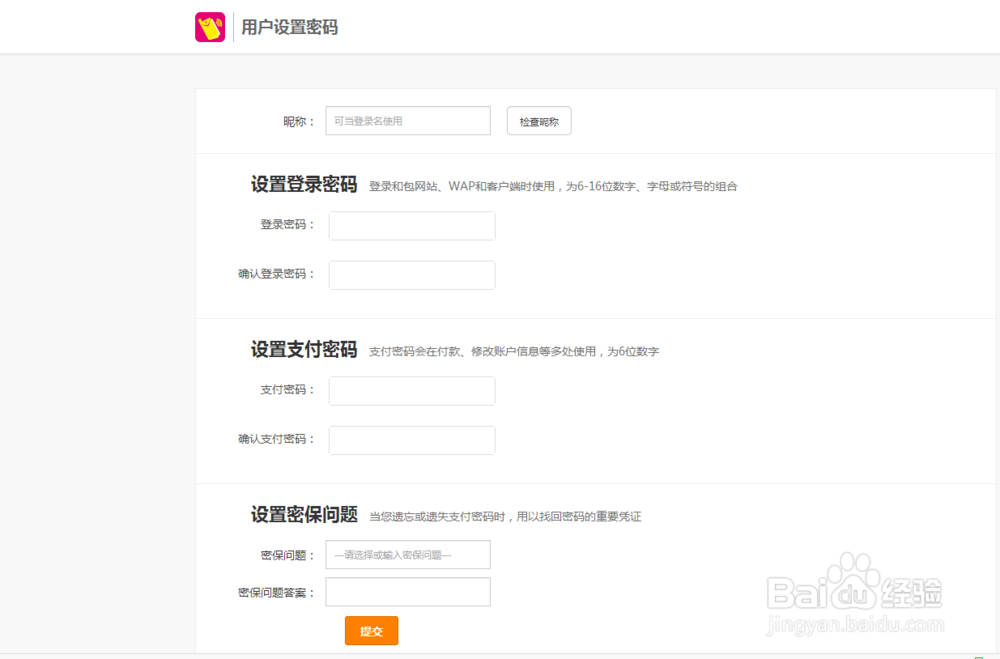Click the 昵称 nickname input field
Viewport: 1000px width, 659px height.
[x=407, y=120]
